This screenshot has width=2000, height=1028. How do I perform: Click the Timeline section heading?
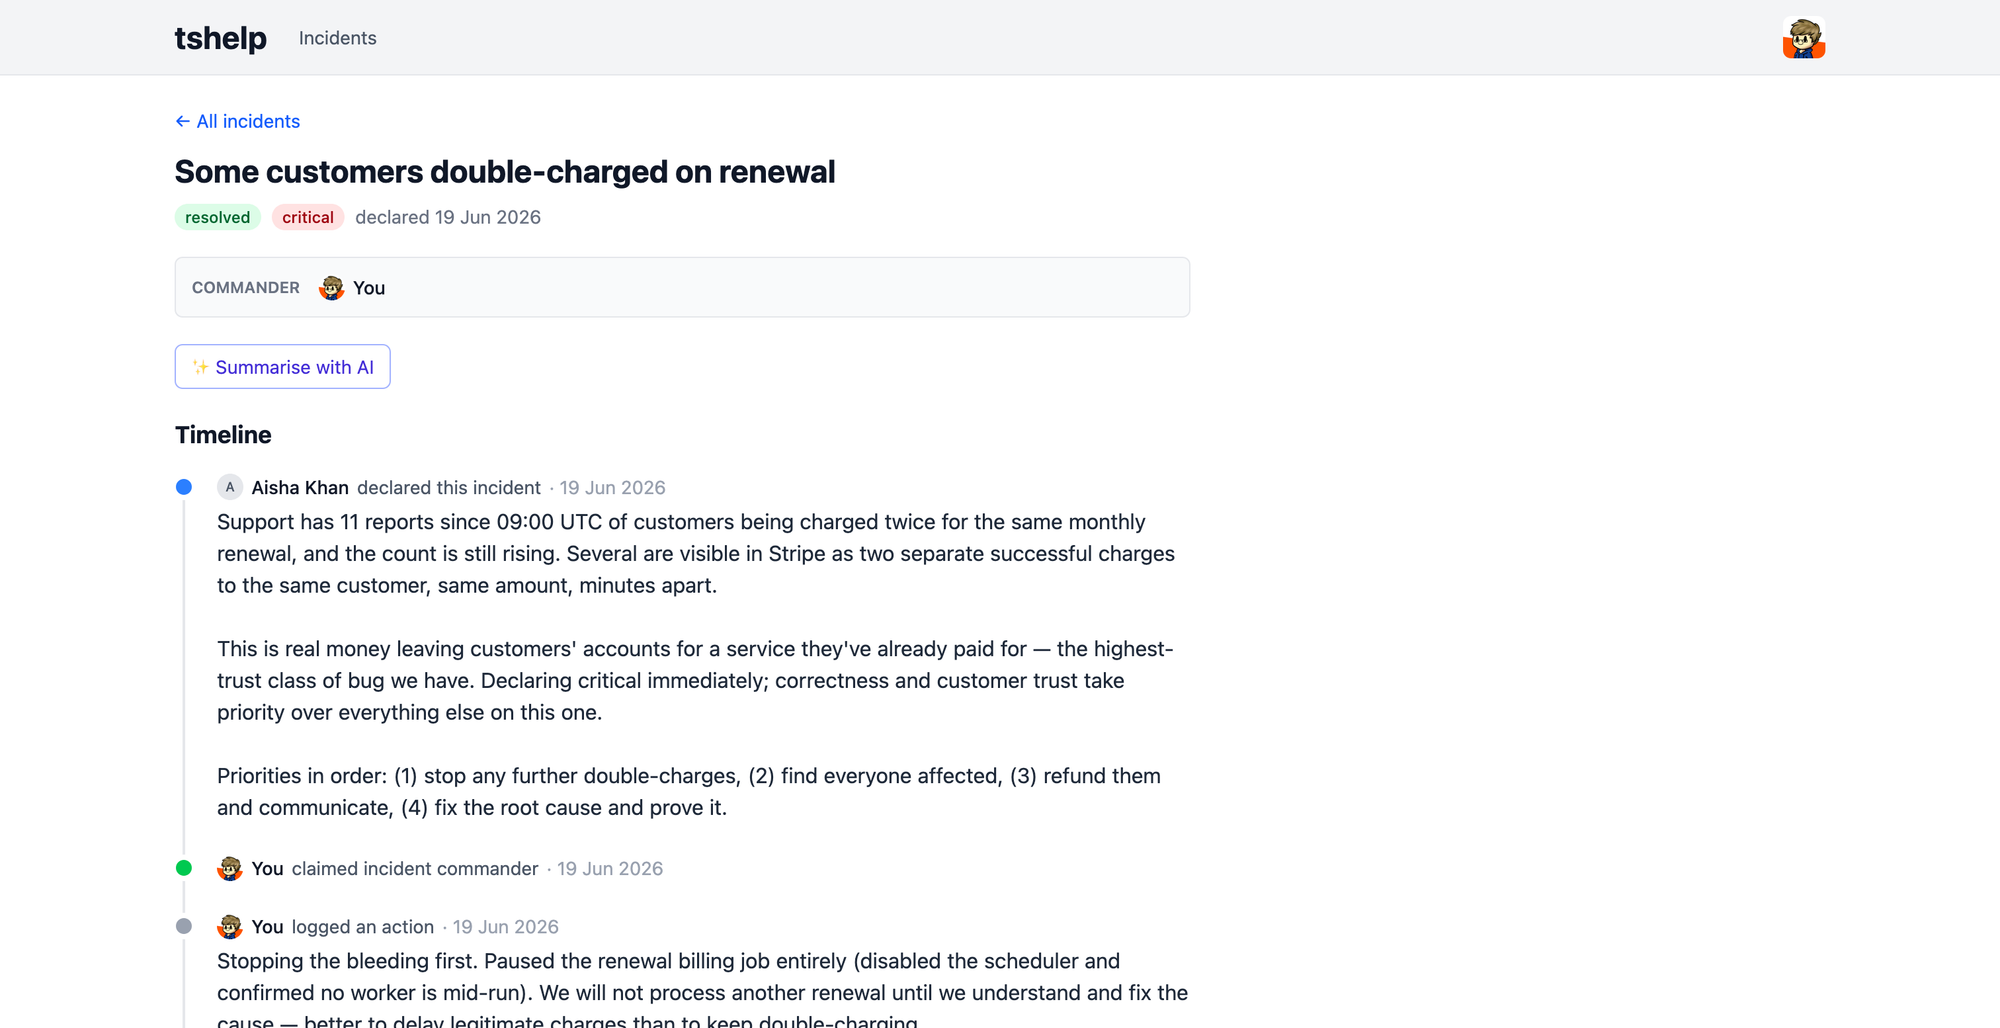pyautogui.click(x=223, y=435)
